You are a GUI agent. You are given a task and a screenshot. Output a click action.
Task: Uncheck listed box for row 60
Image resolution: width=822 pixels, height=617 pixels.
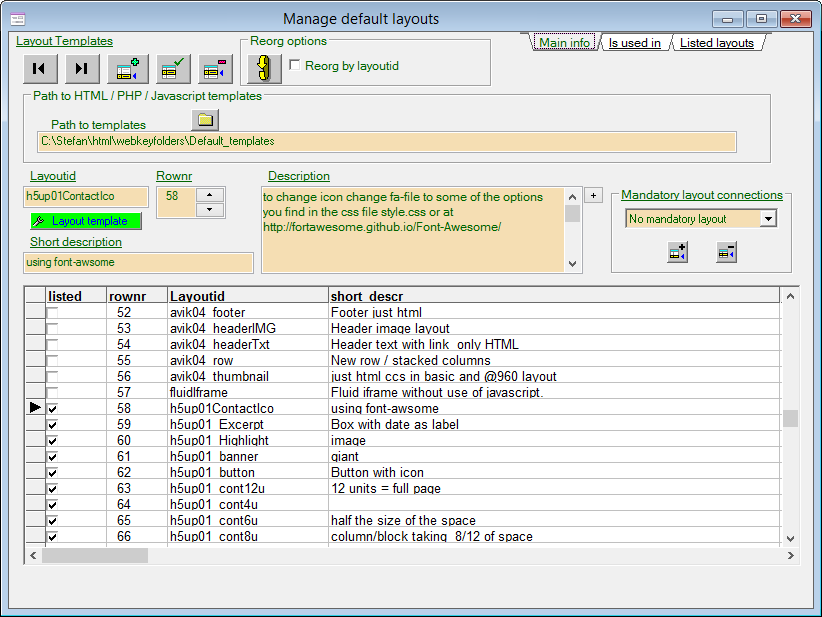(x=52, y=441)
